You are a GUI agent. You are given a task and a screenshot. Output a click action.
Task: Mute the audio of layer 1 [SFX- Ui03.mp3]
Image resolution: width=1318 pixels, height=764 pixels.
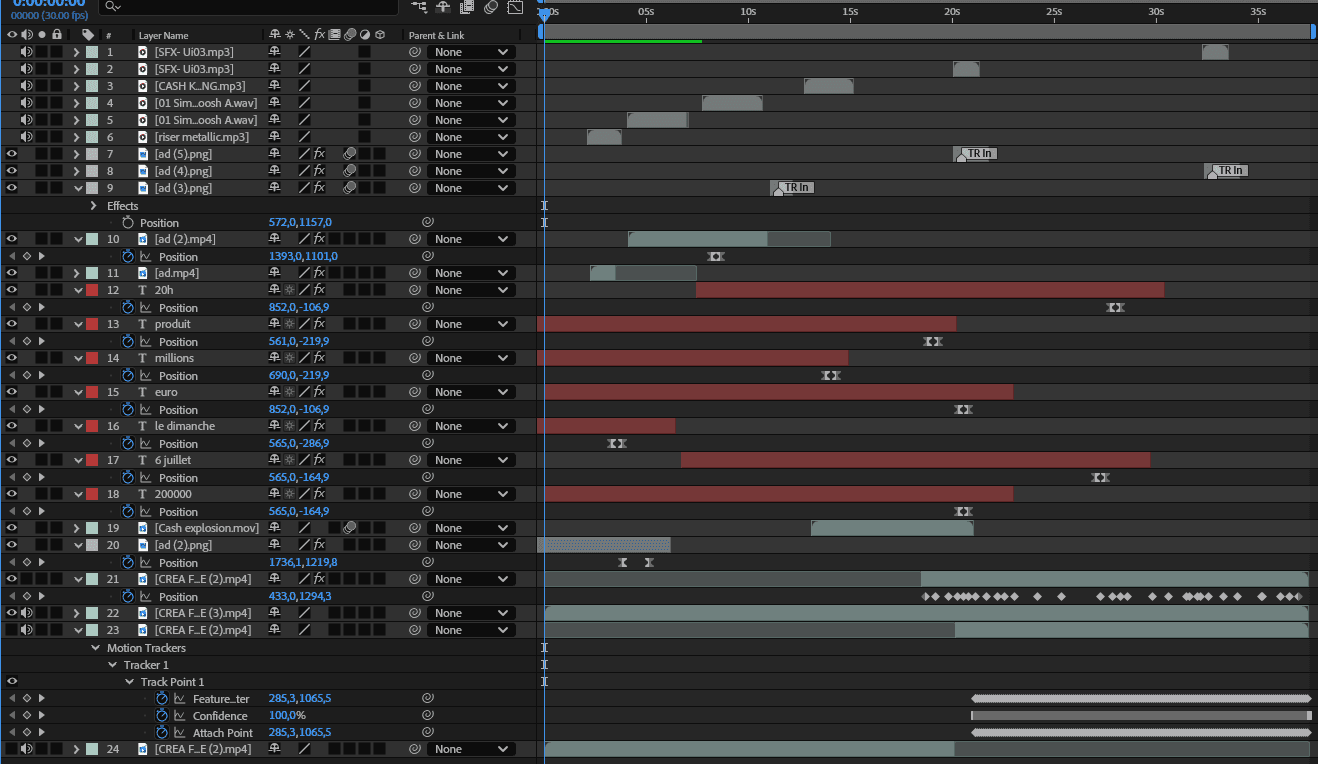(x=27, y=52)
